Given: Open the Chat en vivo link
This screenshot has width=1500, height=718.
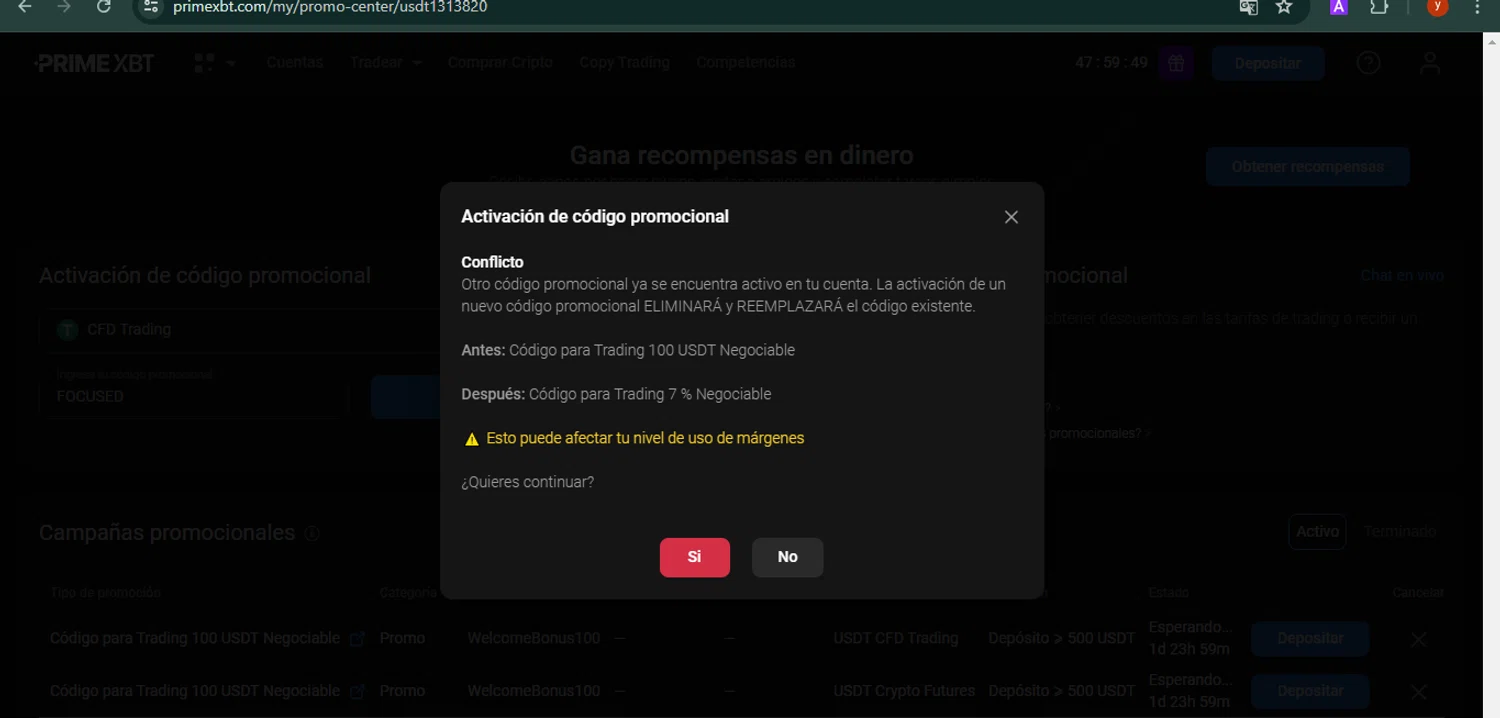Looking at the screenshot, I should (x=1402, y=275).
